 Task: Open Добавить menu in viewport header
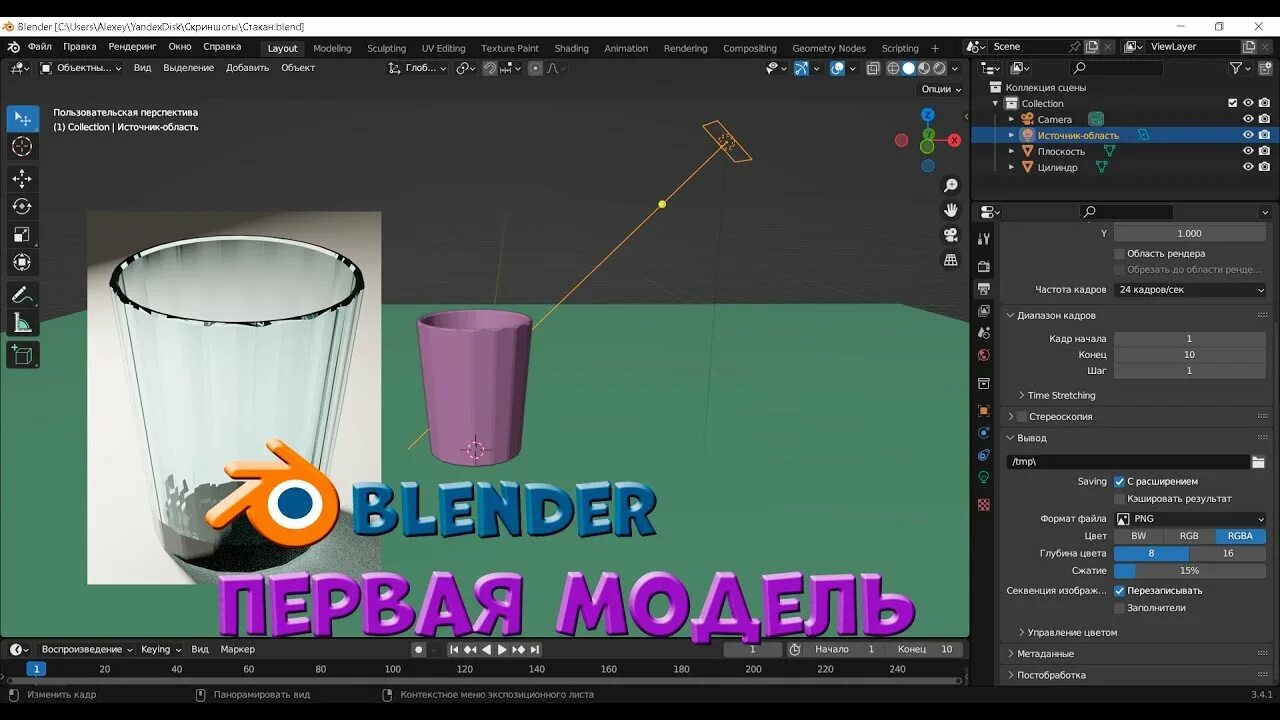[x=247, y=68]
